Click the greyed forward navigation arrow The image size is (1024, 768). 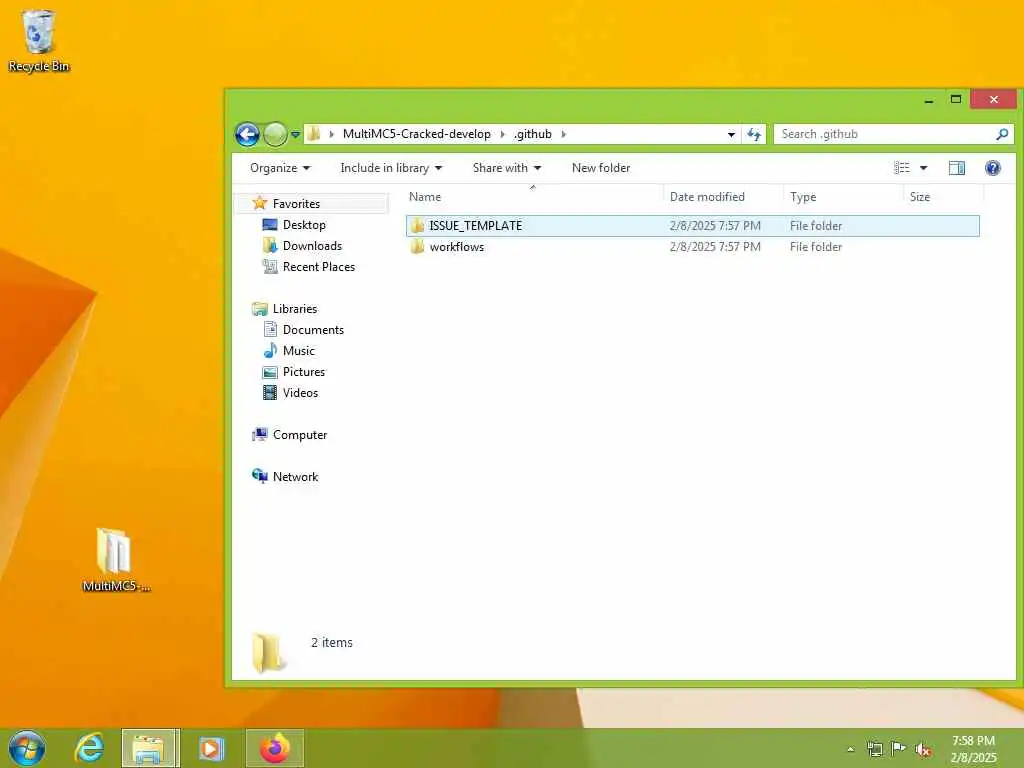[x=275, y=135]
